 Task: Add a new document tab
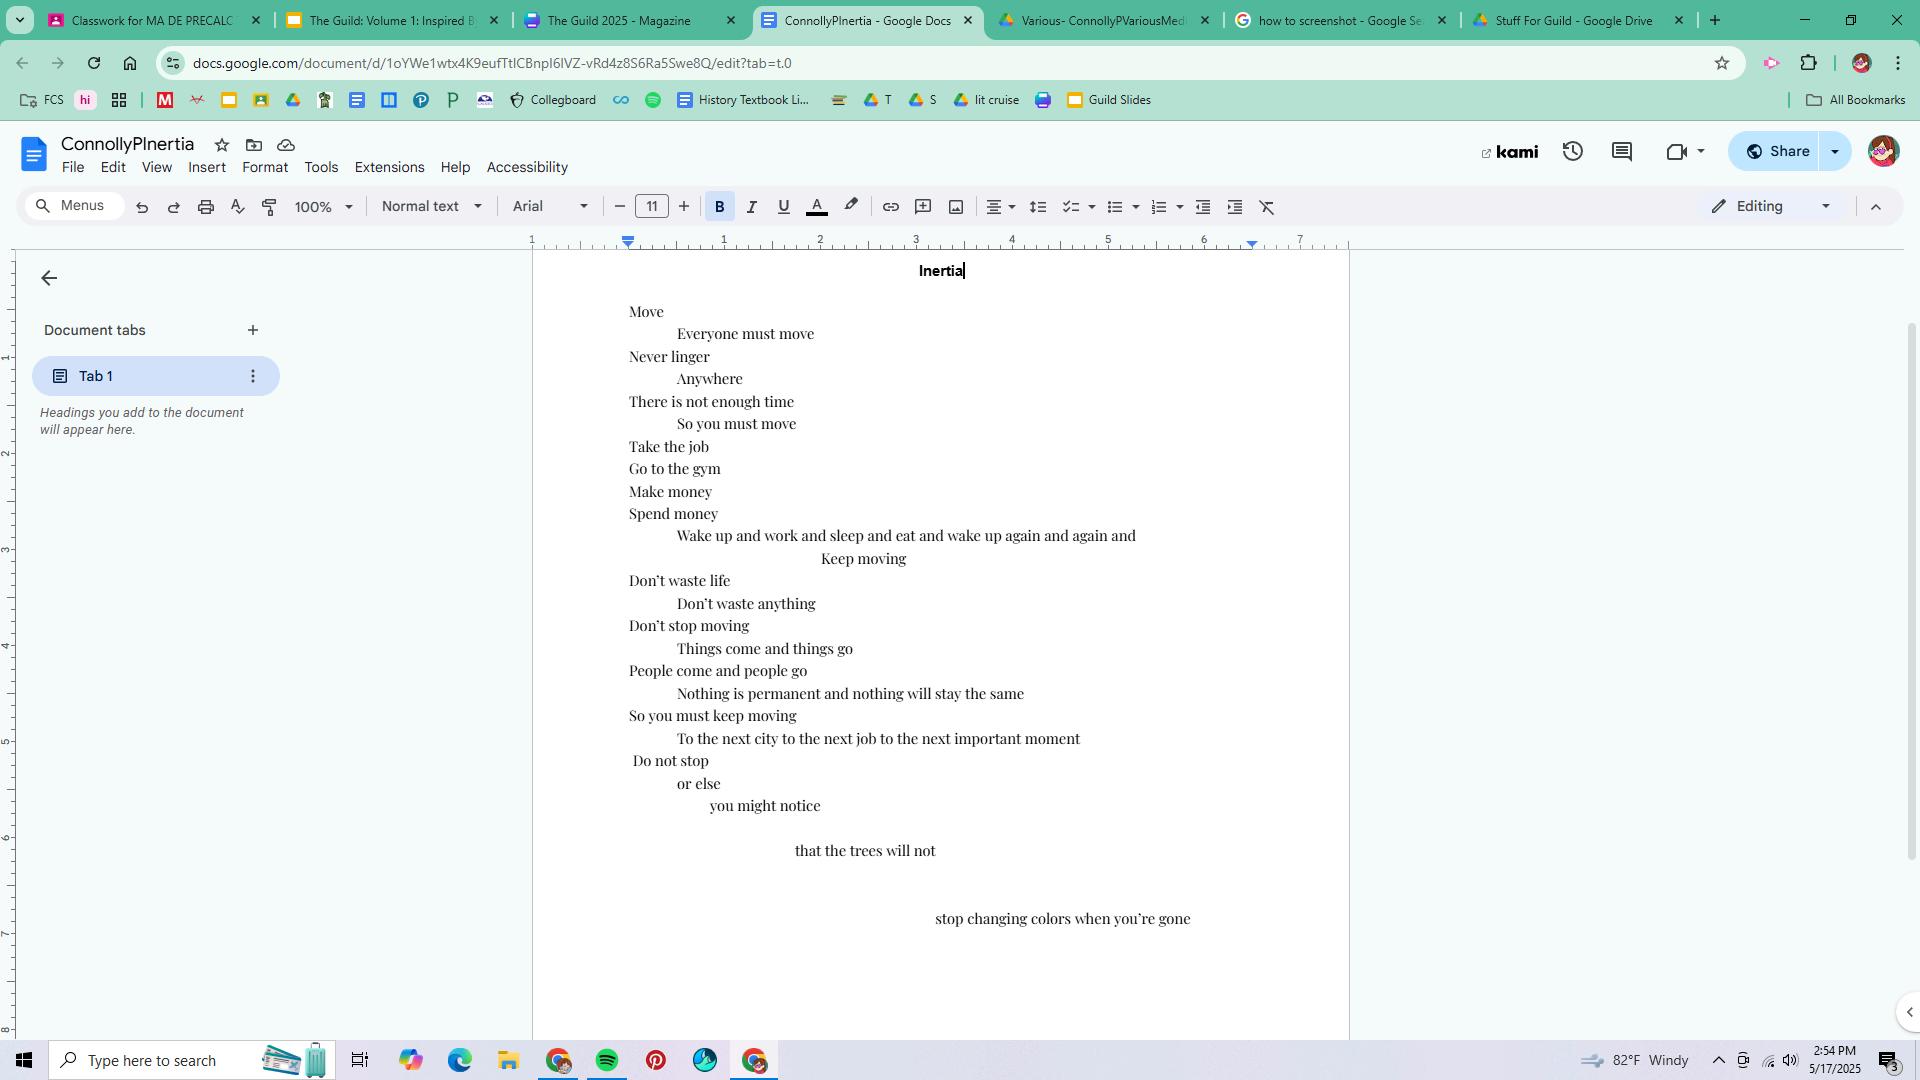click(x=253, y=330)
